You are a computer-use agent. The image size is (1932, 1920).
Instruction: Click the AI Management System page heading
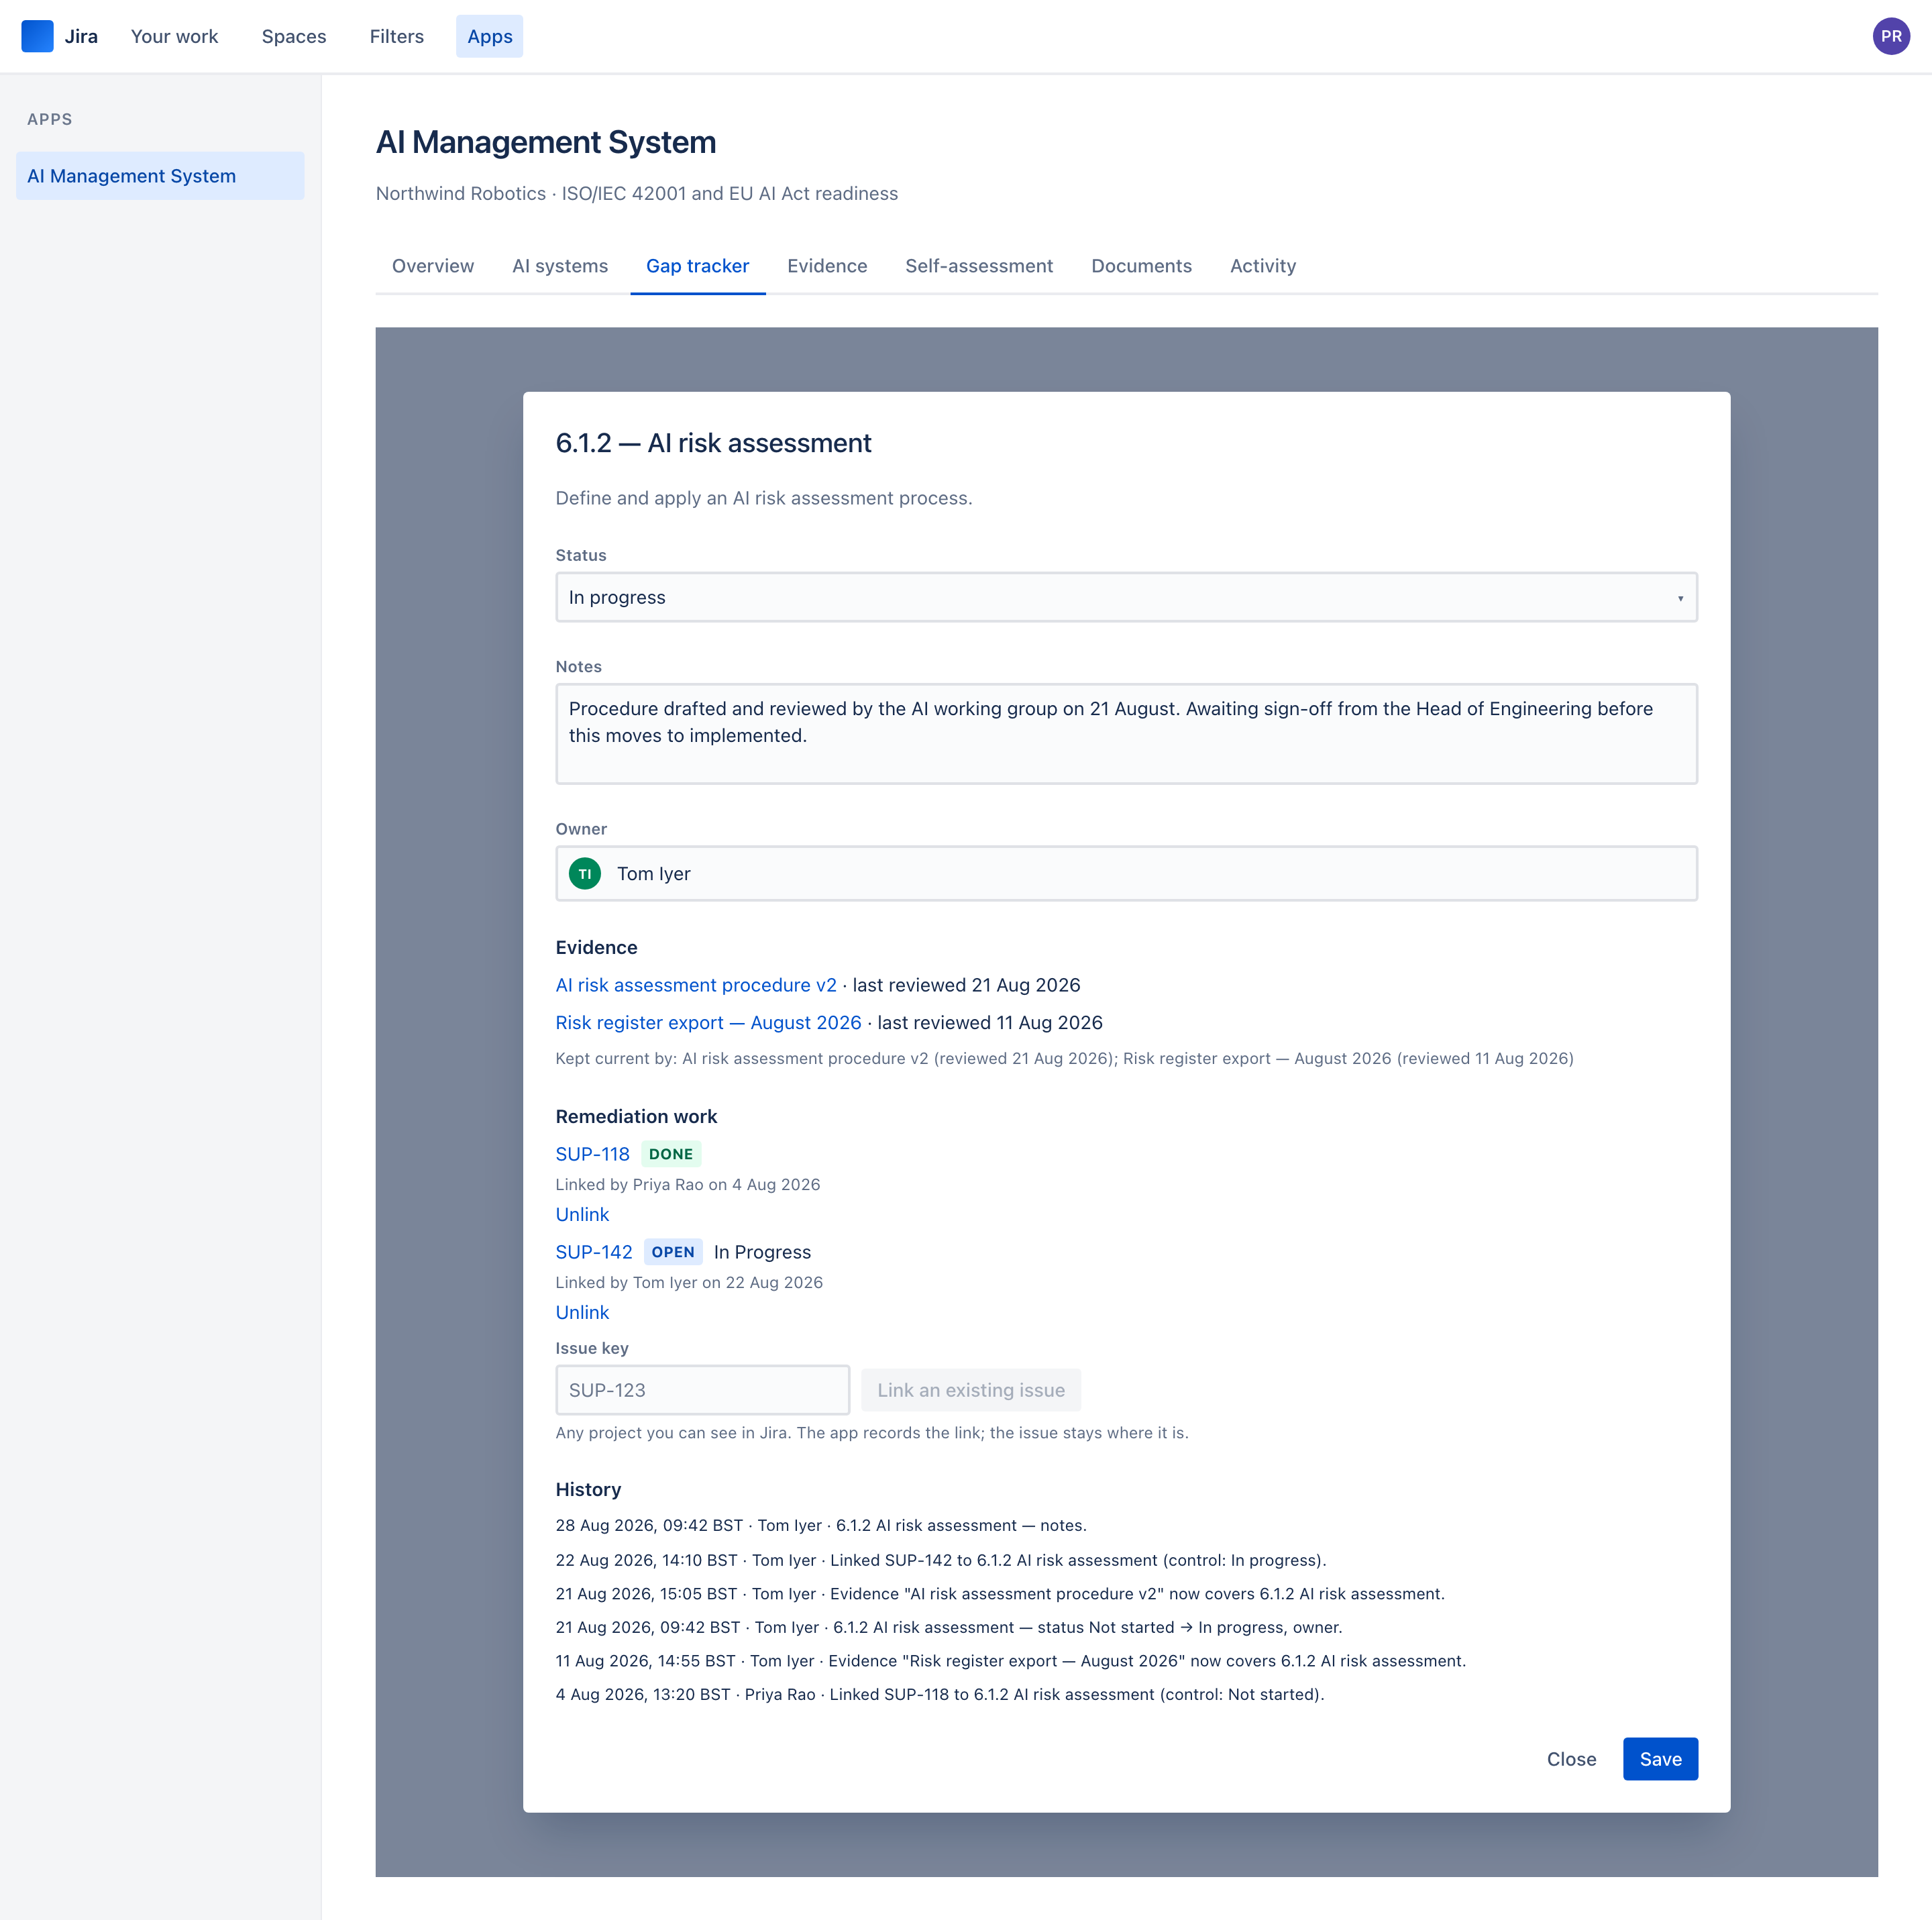(x=546, y=142)
